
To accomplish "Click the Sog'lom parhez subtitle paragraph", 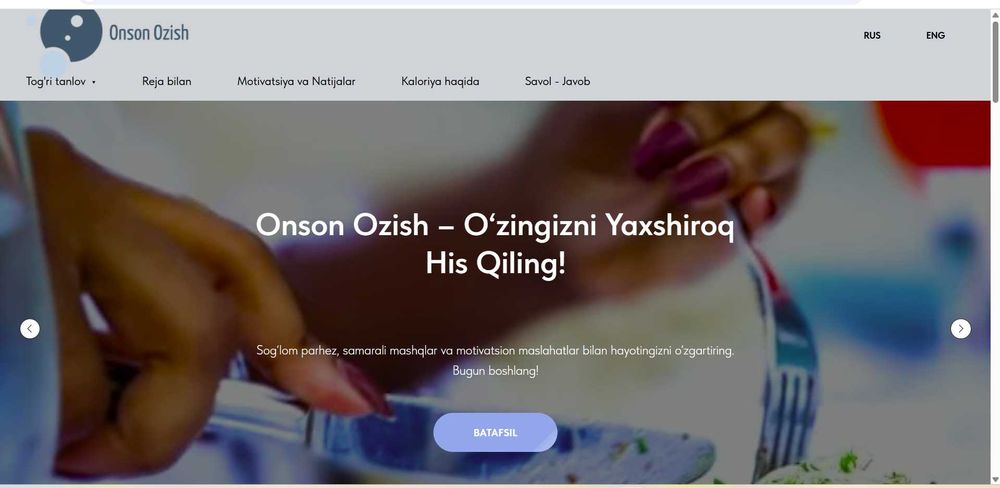I will coord(495,360).
